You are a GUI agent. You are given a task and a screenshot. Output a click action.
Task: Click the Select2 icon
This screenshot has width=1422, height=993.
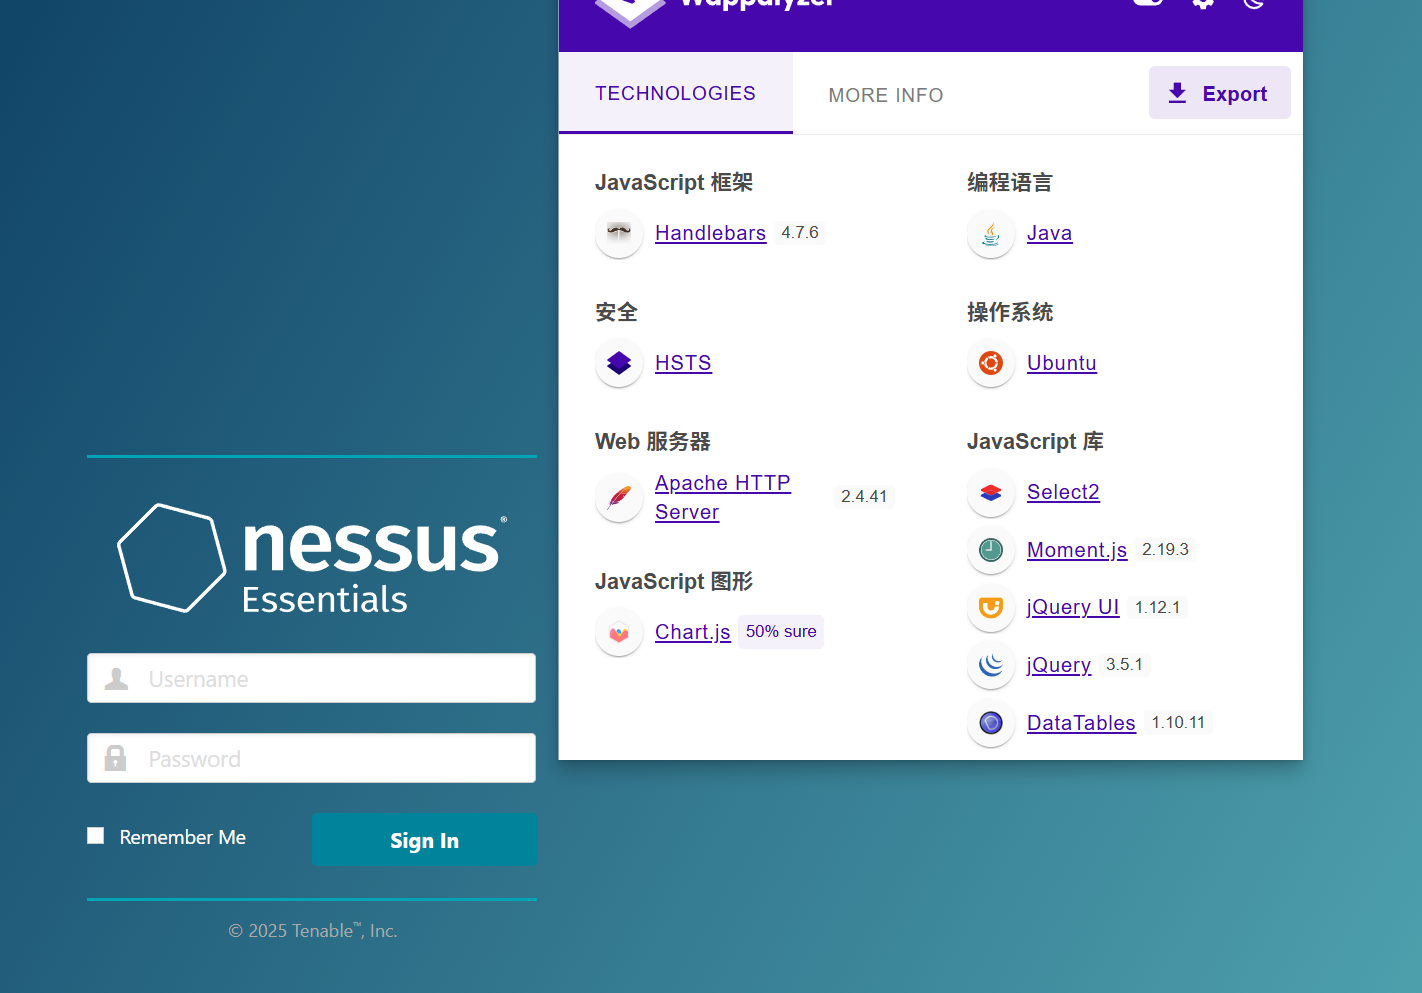991,492
